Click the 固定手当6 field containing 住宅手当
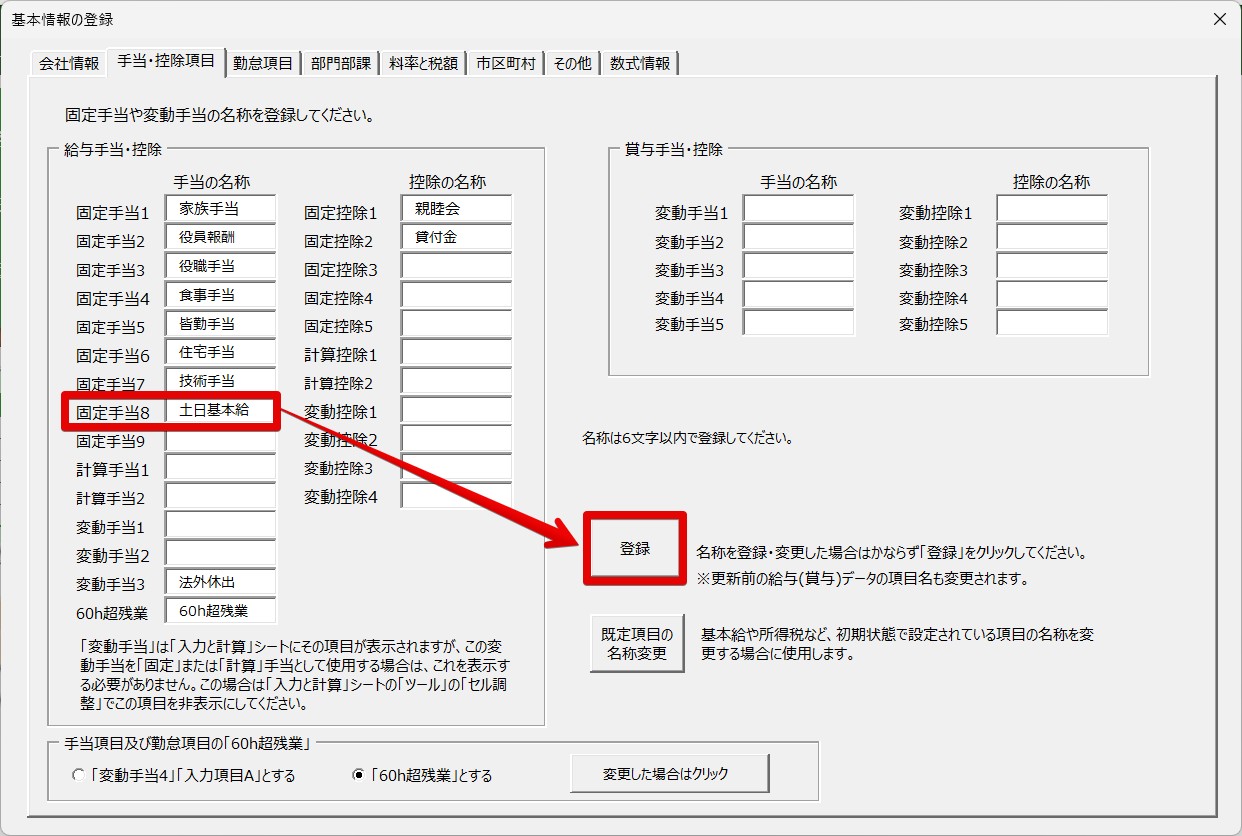 (221, 353)
